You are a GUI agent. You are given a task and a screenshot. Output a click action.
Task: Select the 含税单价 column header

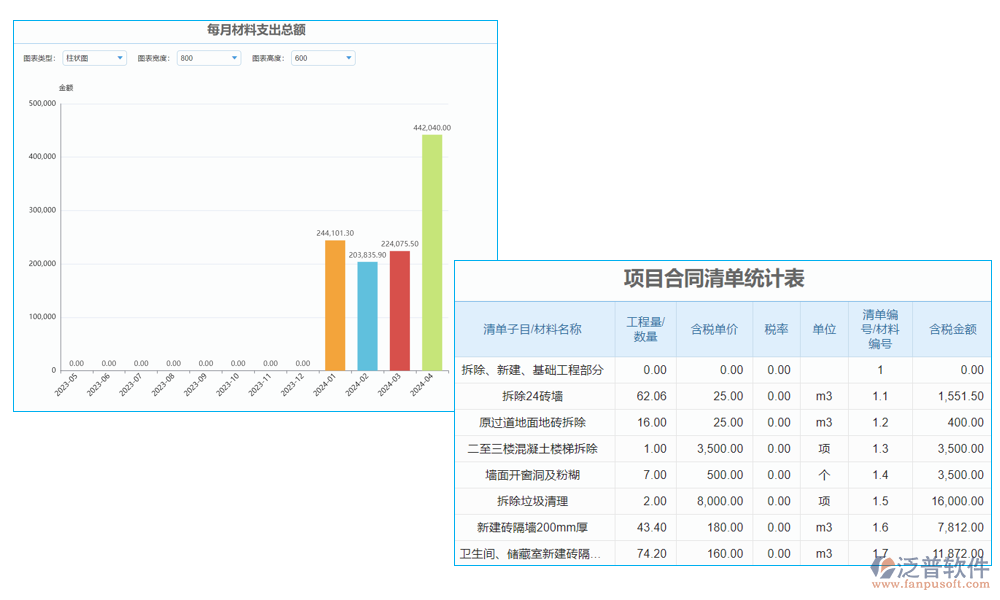click(714, 329)
